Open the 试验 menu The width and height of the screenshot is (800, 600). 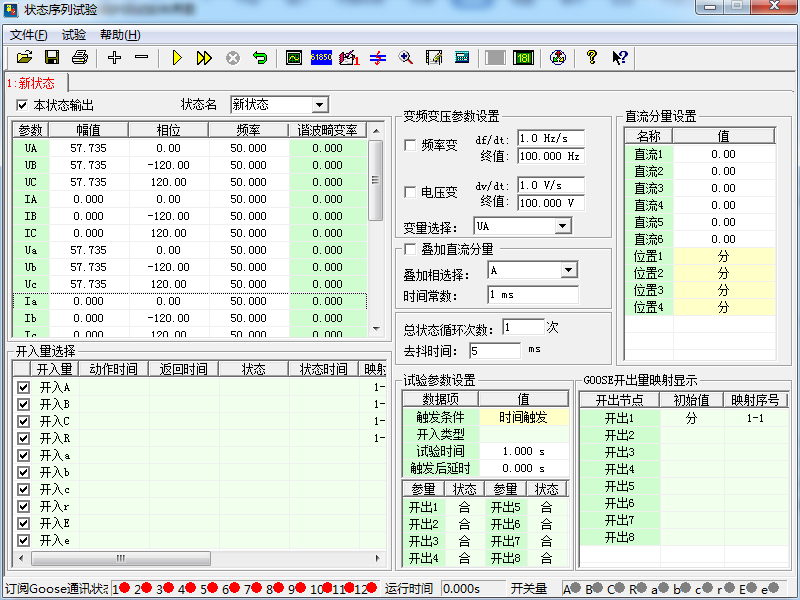pyautogui.click(x=74, y=34)
